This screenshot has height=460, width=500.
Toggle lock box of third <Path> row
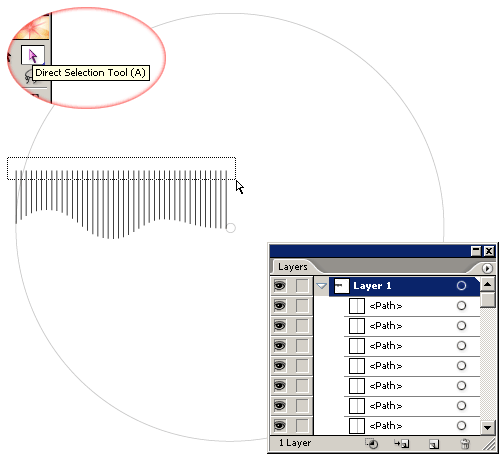pos(302,346)
